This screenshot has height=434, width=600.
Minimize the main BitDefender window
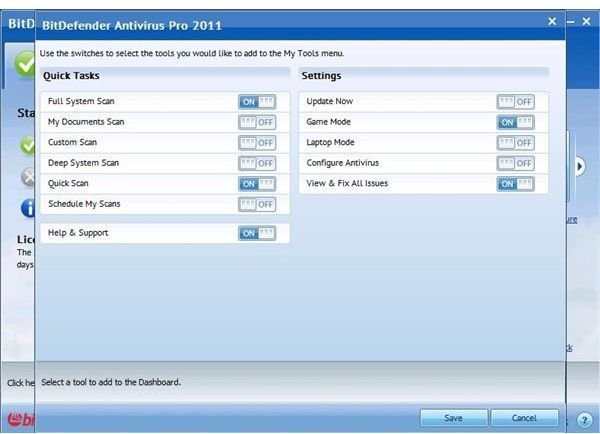[571, 22]
